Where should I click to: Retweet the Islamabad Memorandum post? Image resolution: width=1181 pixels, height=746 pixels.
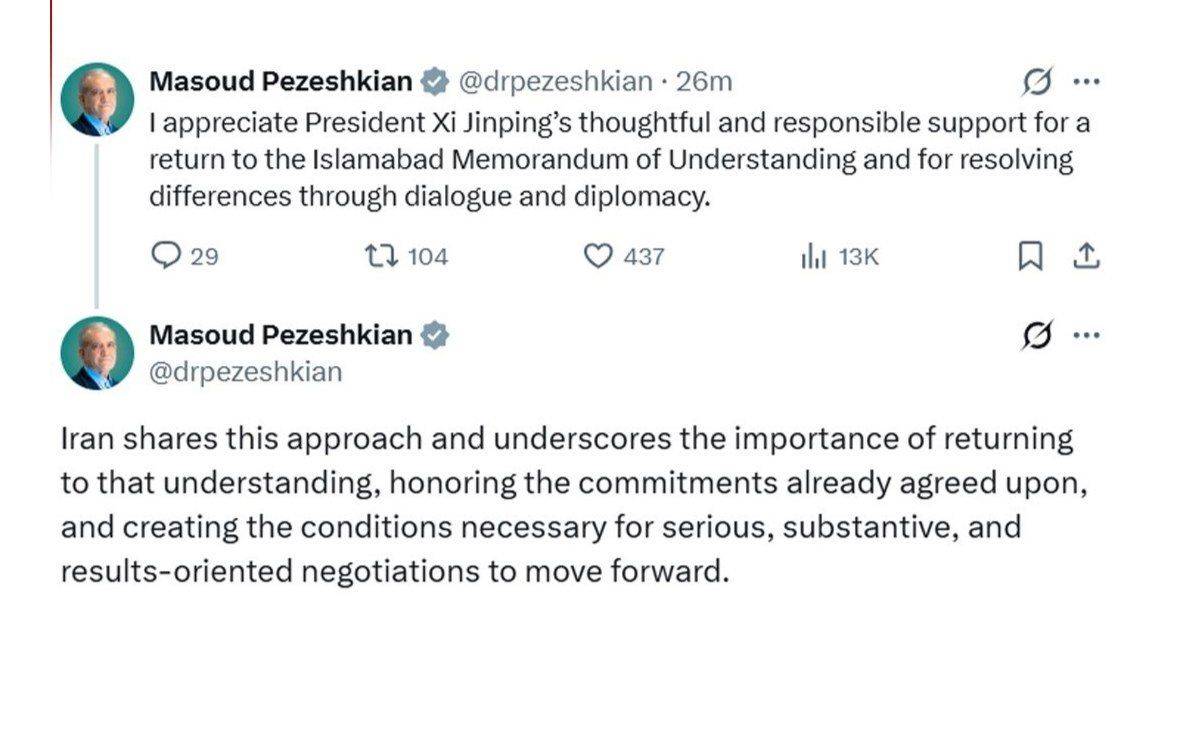406,256
